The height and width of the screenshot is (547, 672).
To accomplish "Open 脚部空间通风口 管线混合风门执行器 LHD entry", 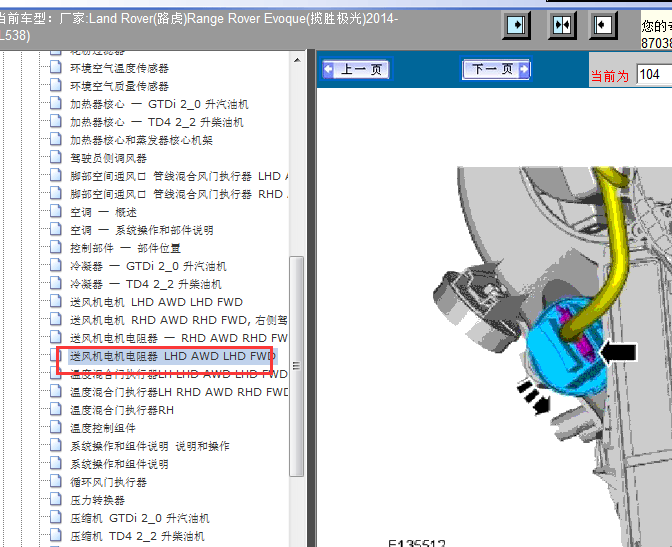I will pyautogui.click(x=179, y=176).
